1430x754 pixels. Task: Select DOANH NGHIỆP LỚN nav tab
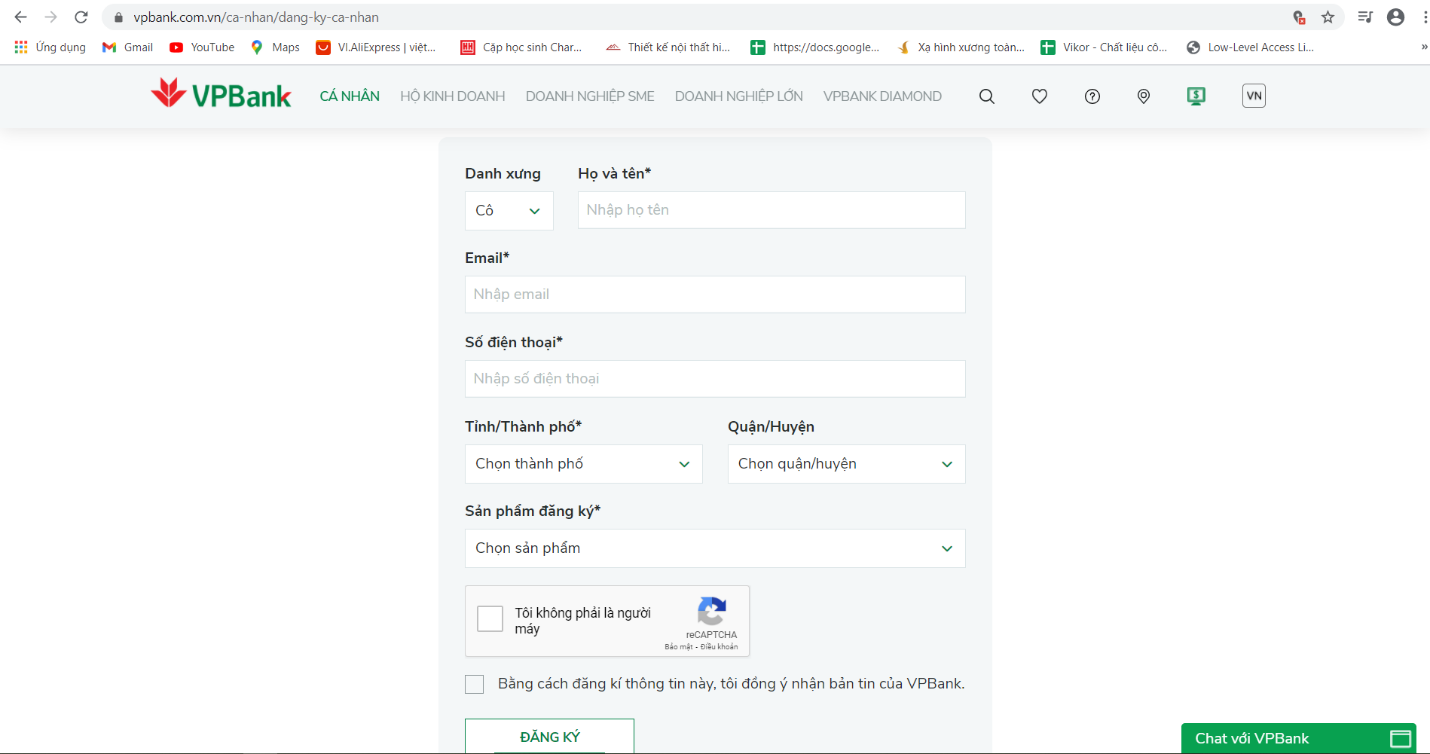click(739, 96)
